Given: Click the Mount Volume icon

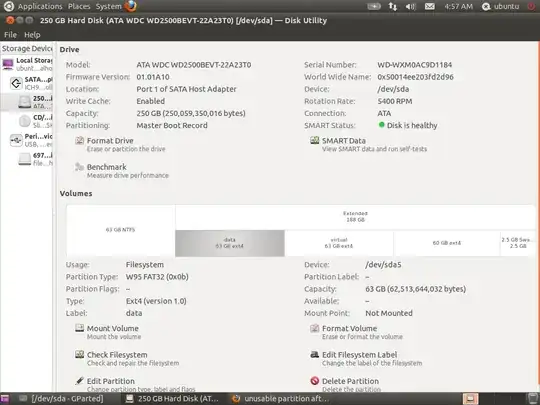Looking at the screenshot, I should pos(80,328).
